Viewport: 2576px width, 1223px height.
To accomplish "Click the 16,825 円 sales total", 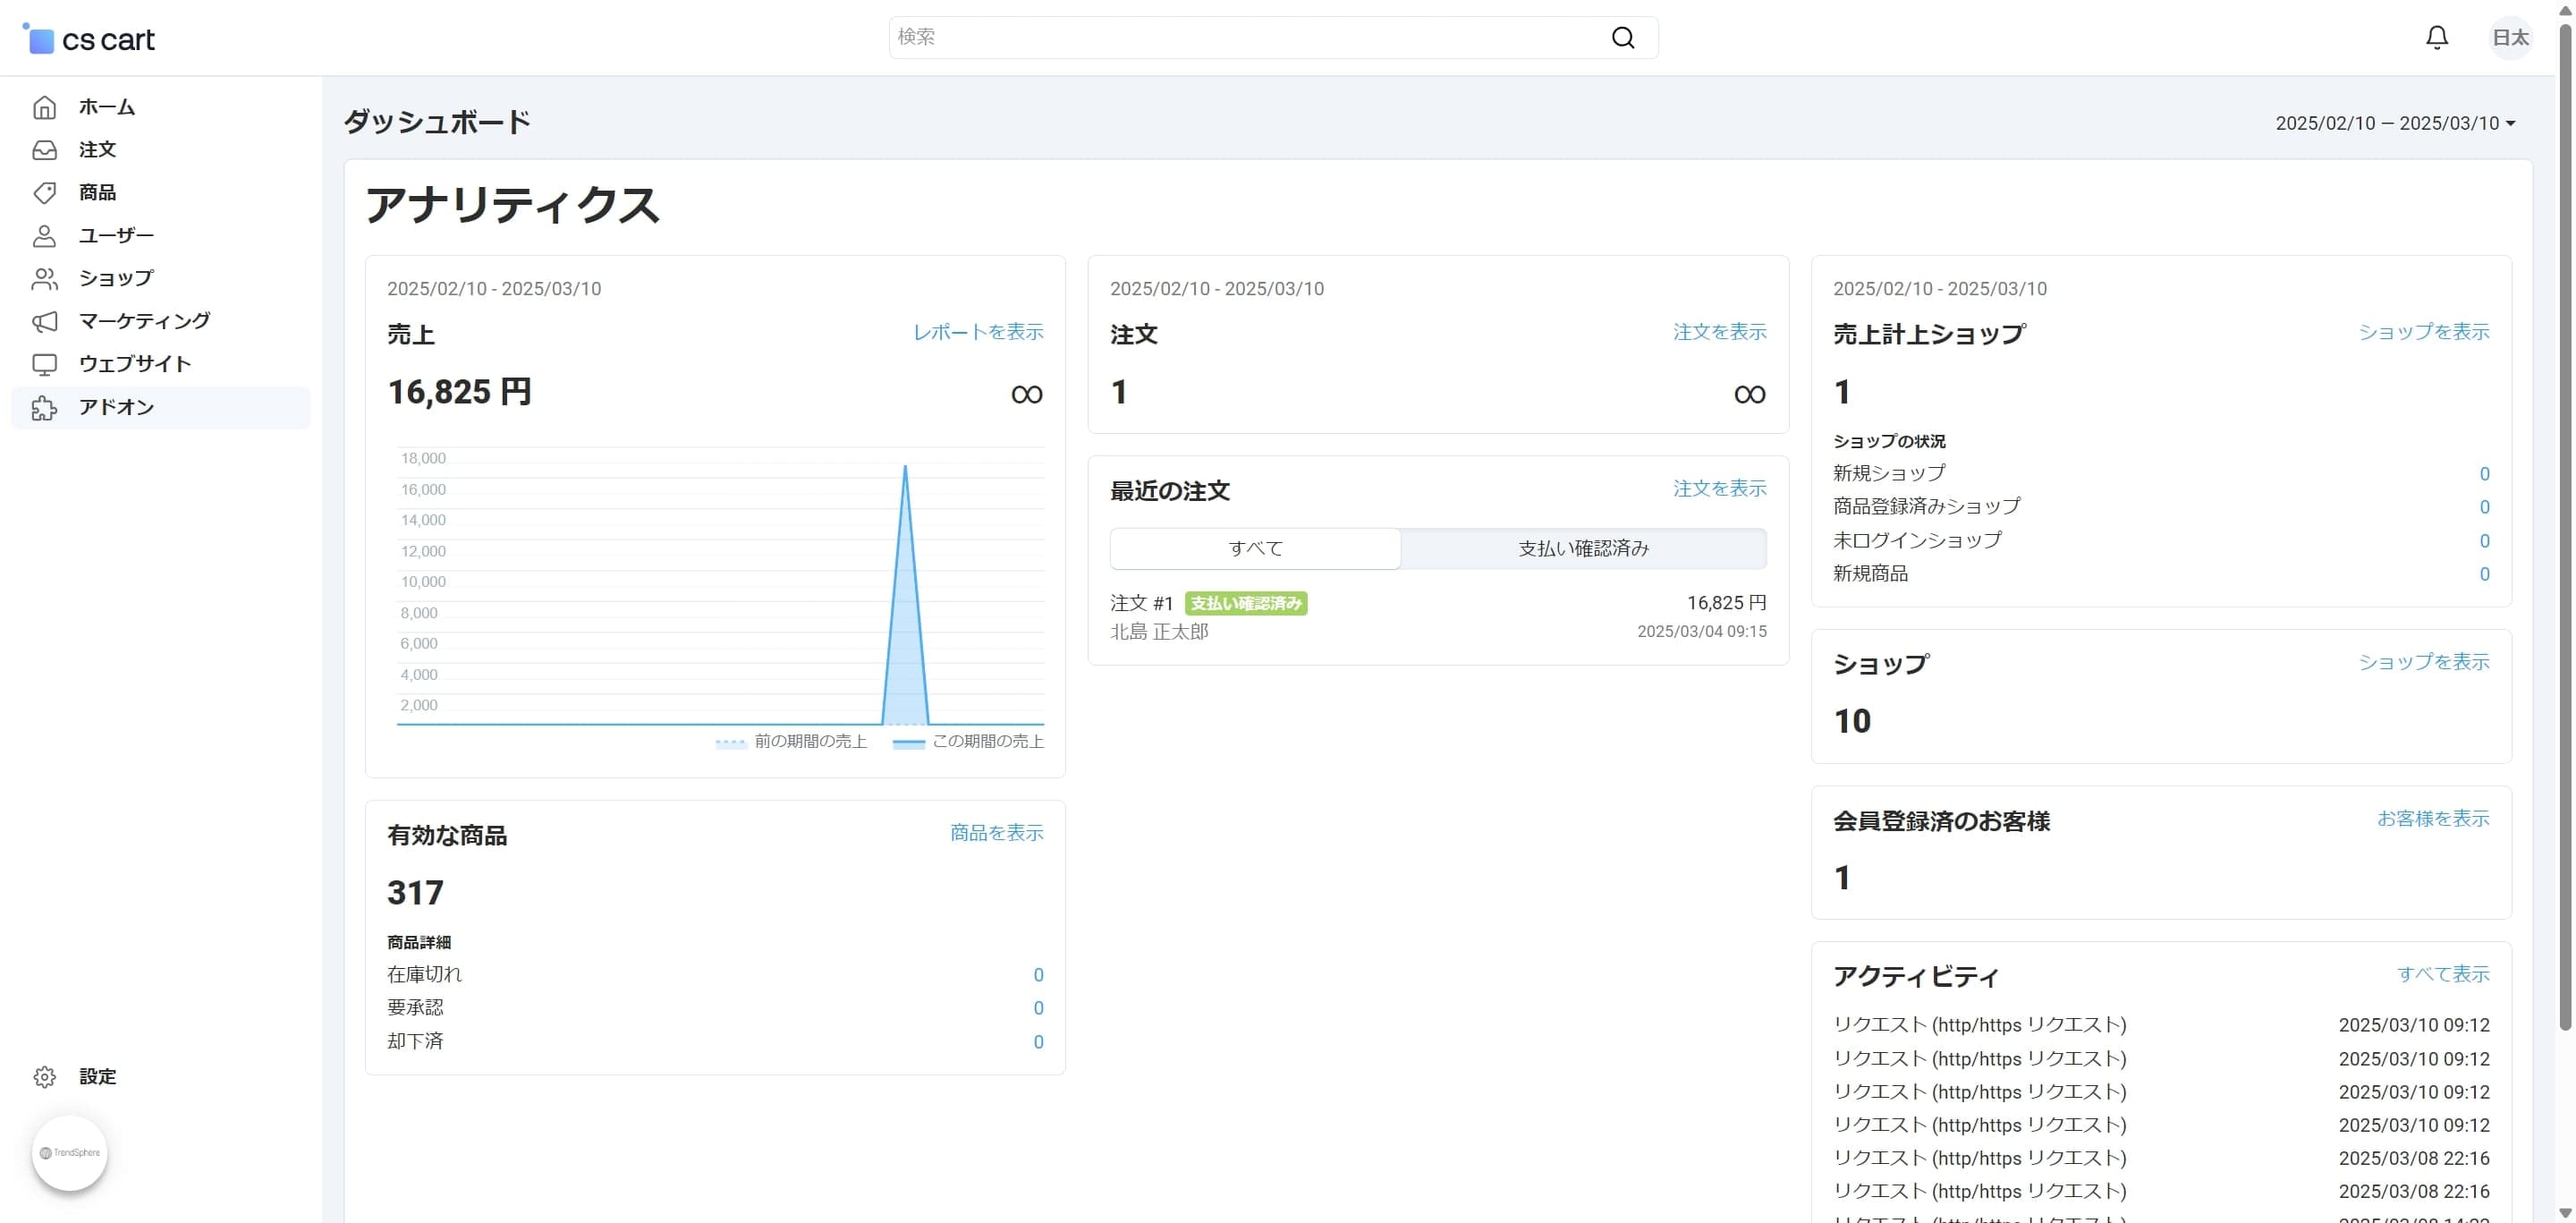I will 459,392.
